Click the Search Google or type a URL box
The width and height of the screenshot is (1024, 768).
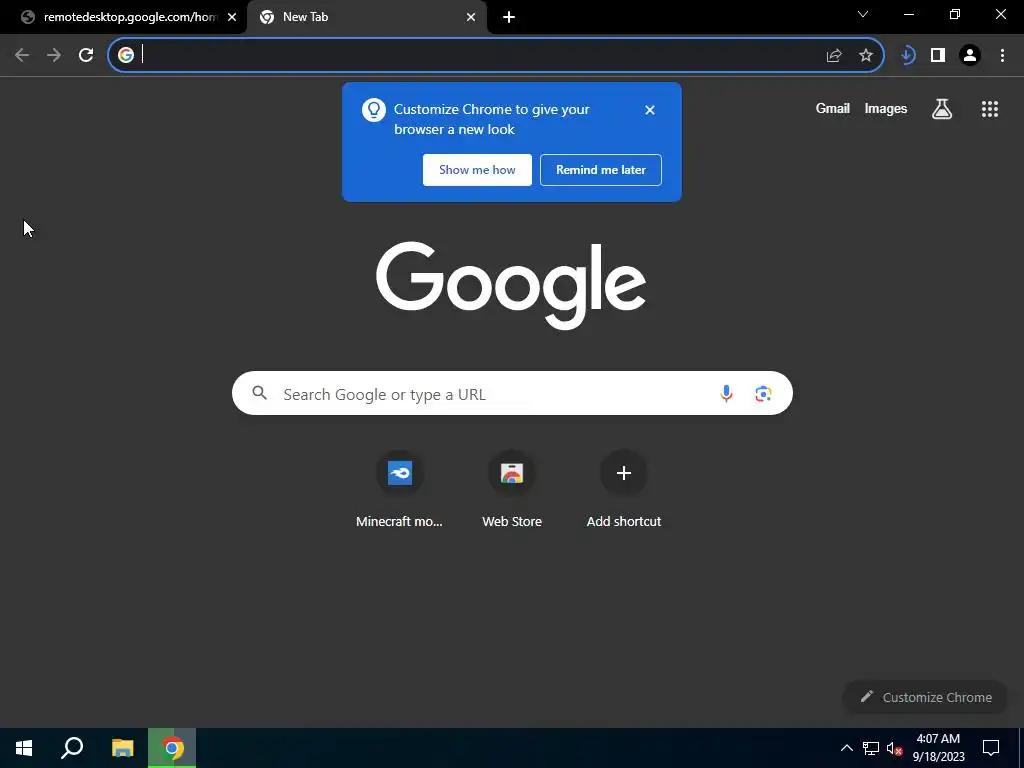(512, 393)
